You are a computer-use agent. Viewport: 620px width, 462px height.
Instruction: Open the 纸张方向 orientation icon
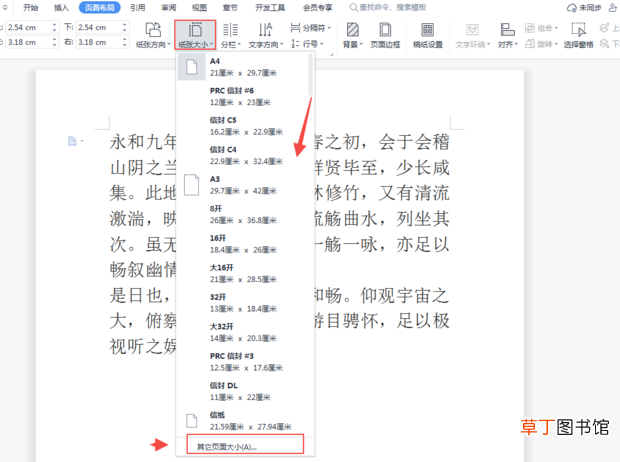tap(153, 30)
